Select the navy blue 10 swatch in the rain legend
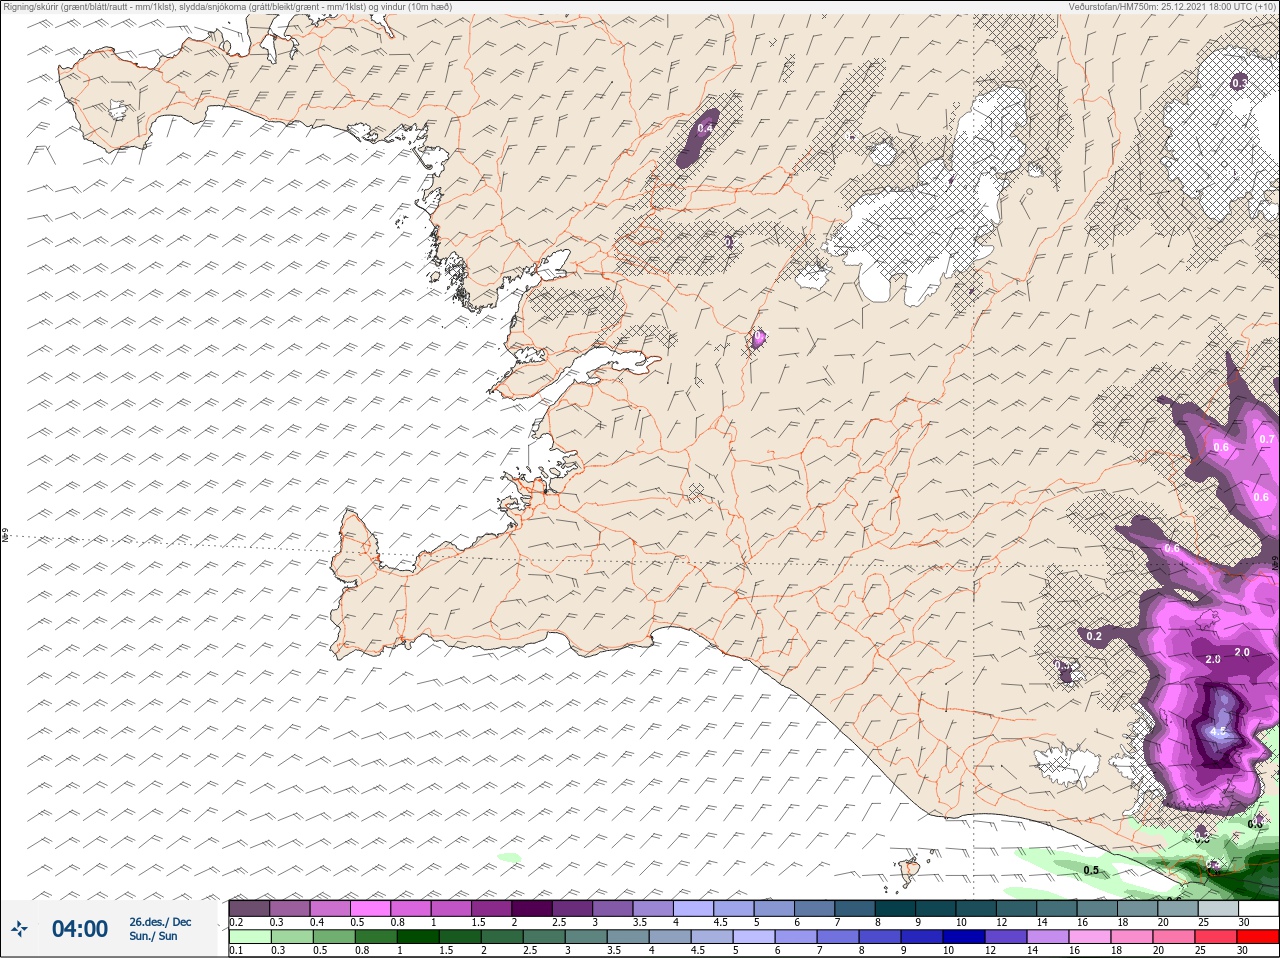The width and height of the screenshot is (1280, 958). 963,937
